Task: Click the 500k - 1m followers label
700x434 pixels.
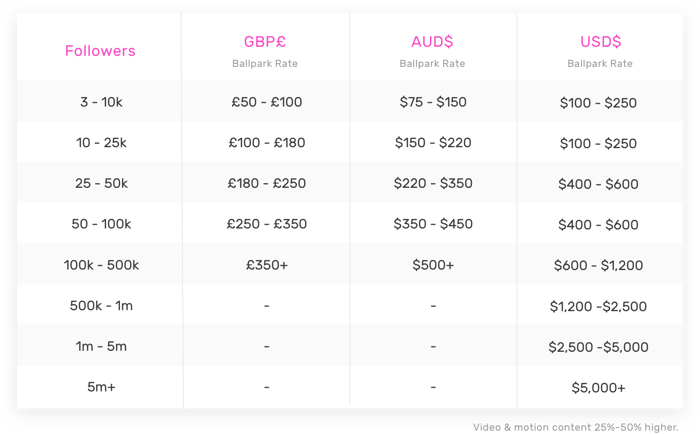Action: [x=101, y=306]
